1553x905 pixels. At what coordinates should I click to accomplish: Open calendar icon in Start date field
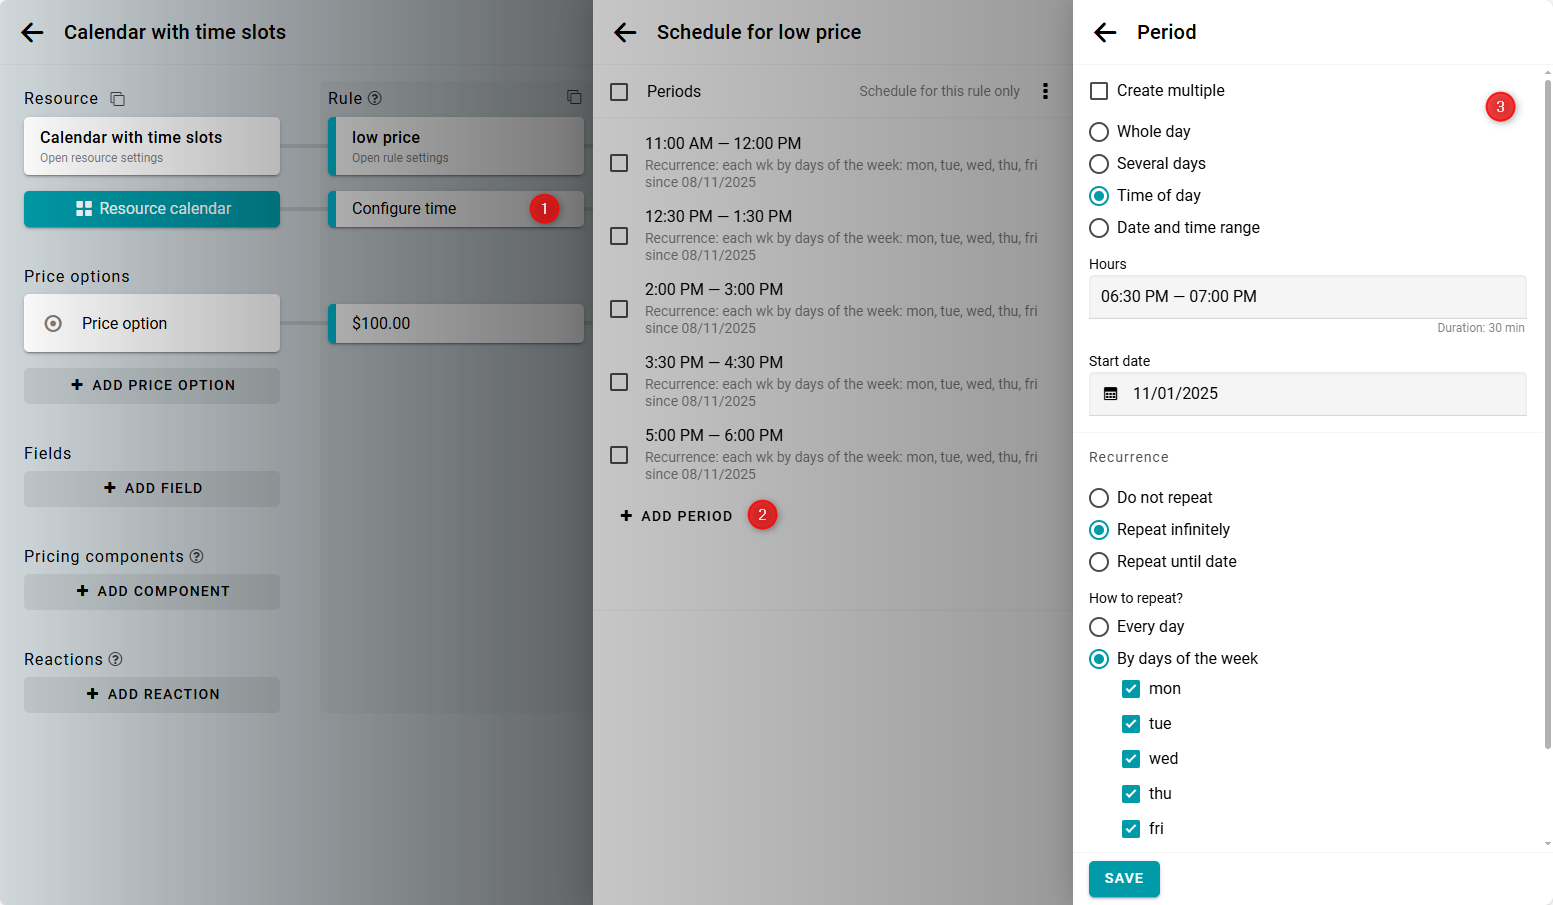pos(1111,394)
